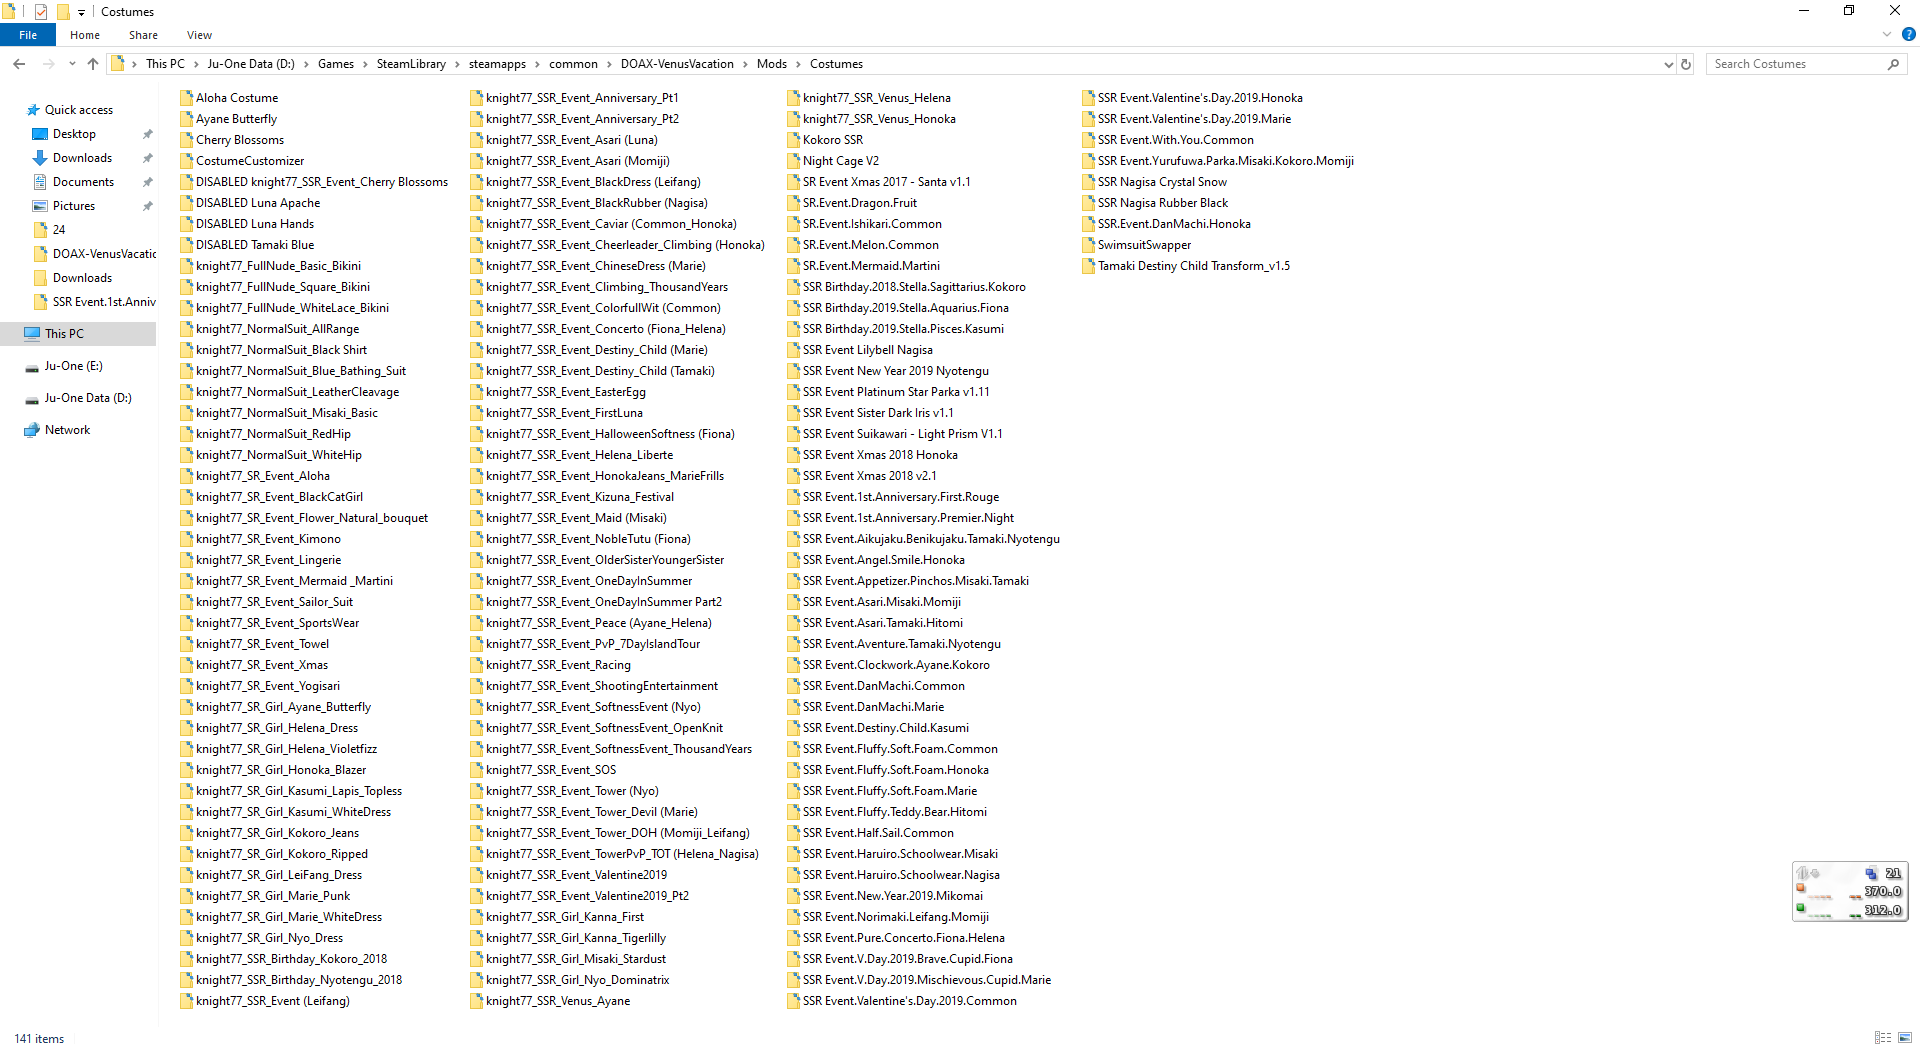Switch to Details view layout button
This screenshot has width=1920, height=1050.
[1883, 1038]
